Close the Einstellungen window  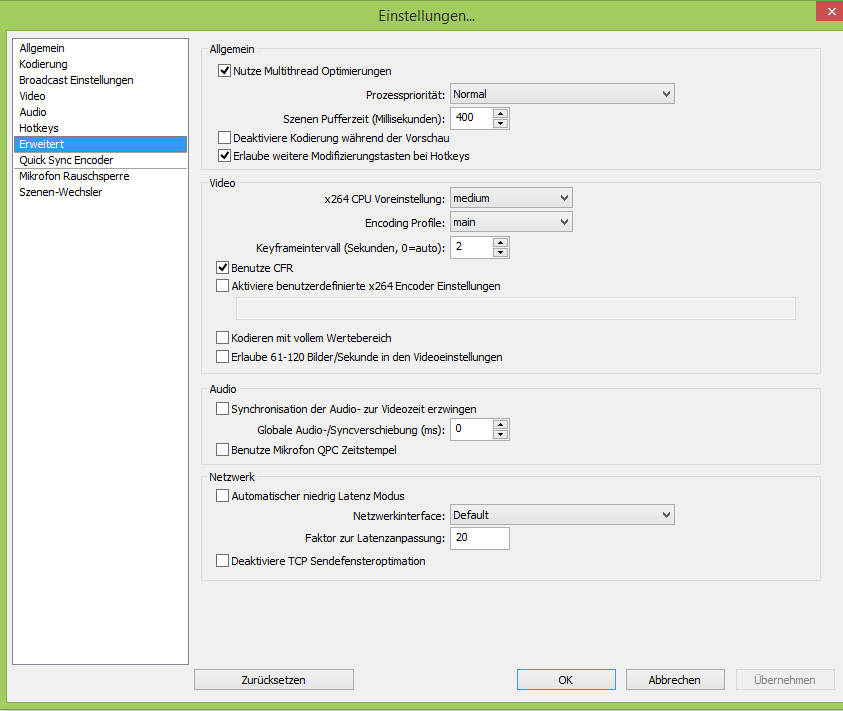(830, 11)
